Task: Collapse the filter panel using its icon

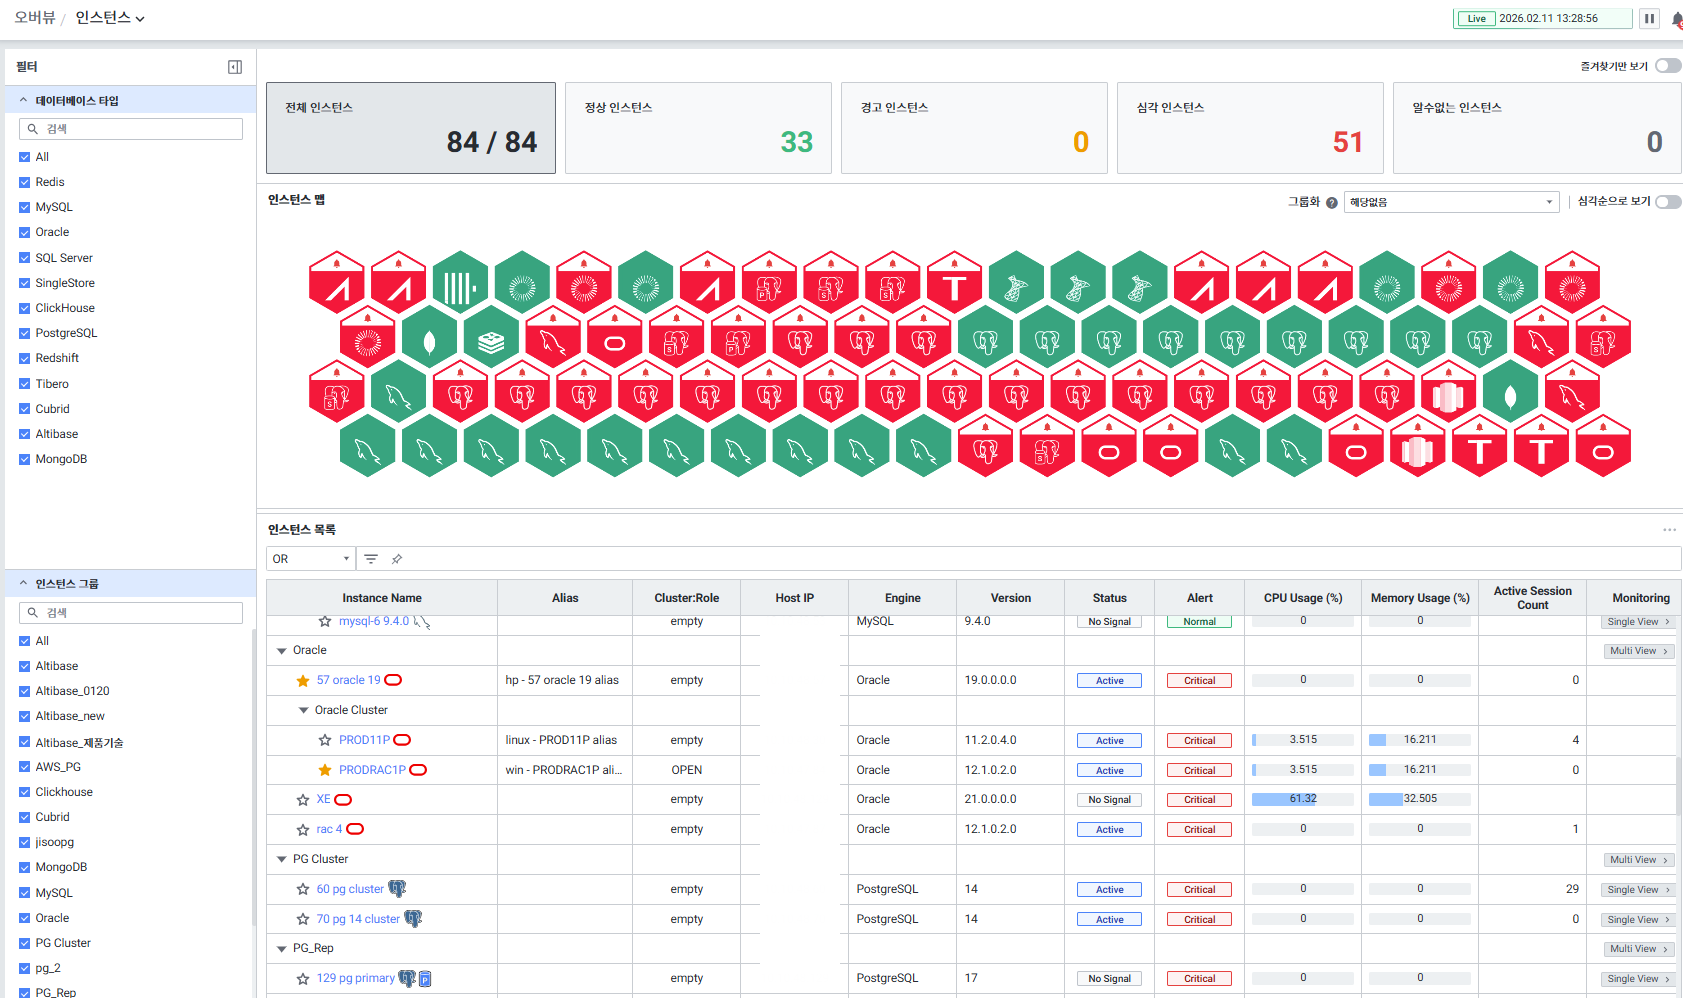Action: pyautogui.click(x=235, y=67)
